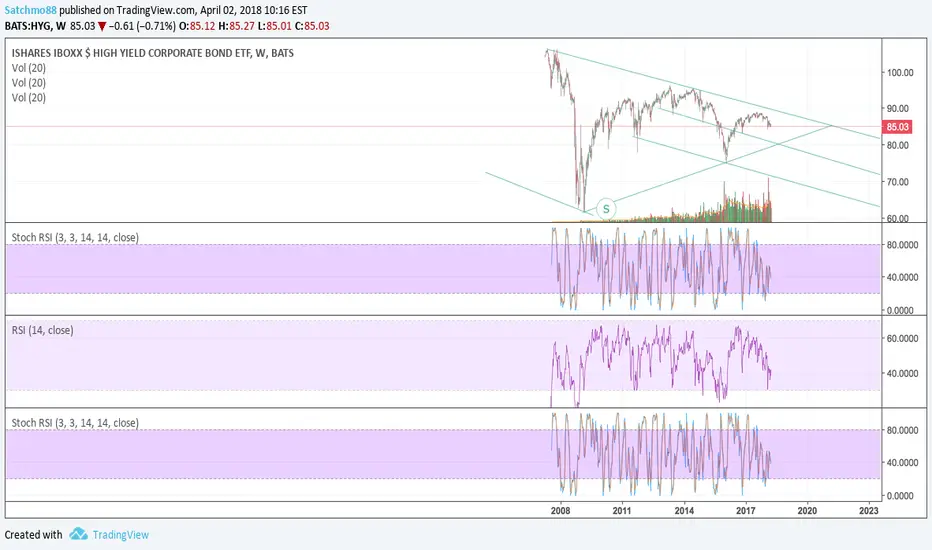Screen dimensions: 932x550
Task: Select the first Vol (20) indicator label
Action: coord(29,68)
